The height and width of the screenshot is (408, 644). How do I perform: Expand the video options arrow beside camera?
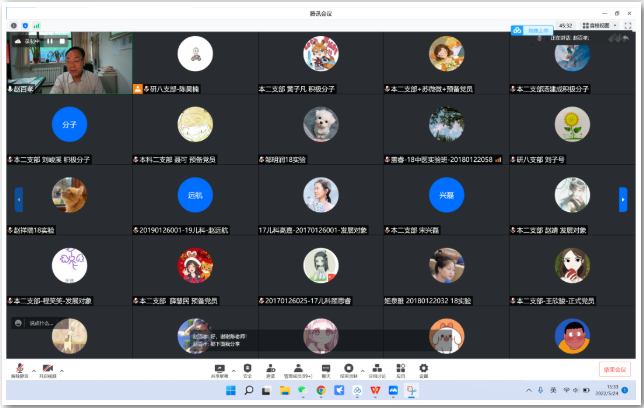(x=65, y=370)
